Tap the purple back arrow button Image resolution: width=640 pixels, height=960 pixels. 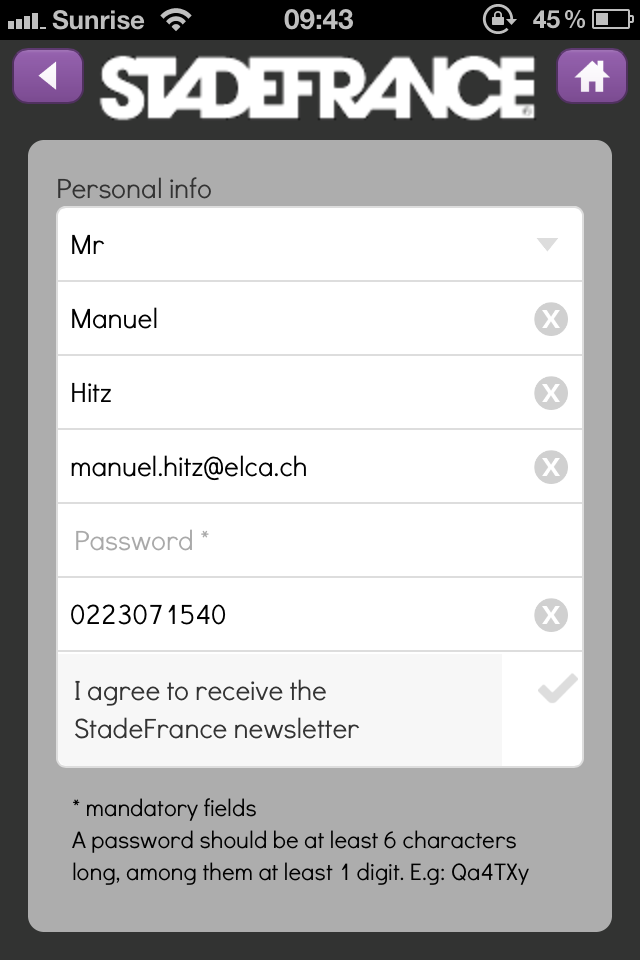48,77
